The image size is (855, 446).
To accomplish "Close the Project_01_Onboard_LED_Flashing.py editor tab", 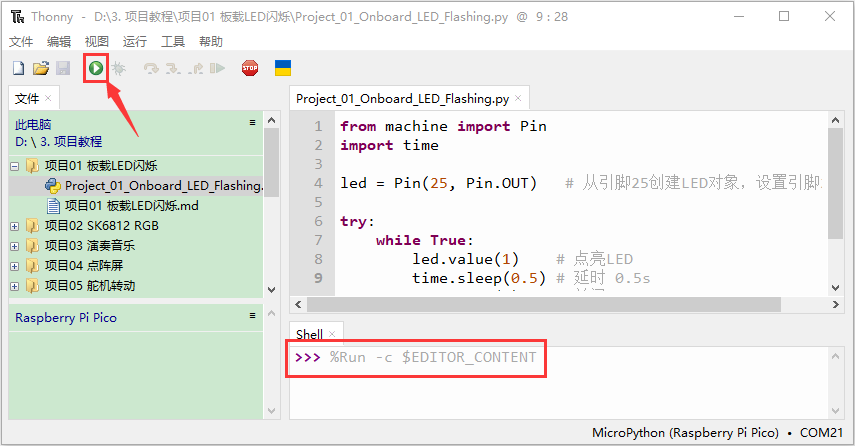I will 518,98.
